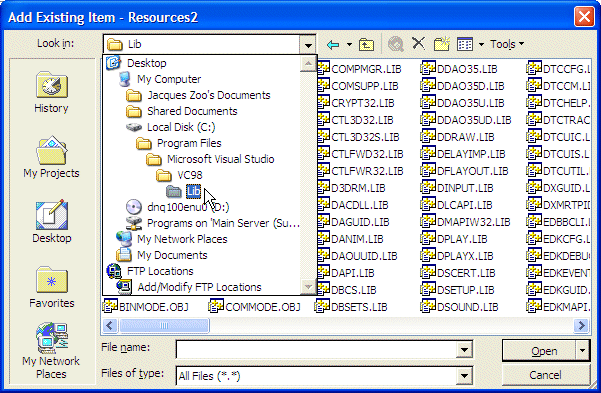601x393 pixels.
Task: Open the Back arrow history dropdown
Action: tap(349, 44)
